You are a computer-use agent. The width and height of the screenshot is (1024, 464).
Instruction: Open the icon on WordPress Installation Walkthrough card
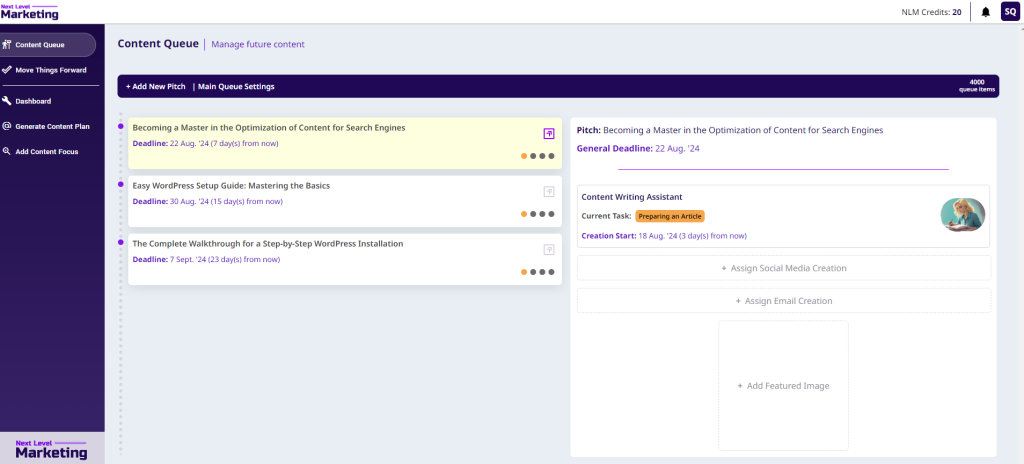548,249
